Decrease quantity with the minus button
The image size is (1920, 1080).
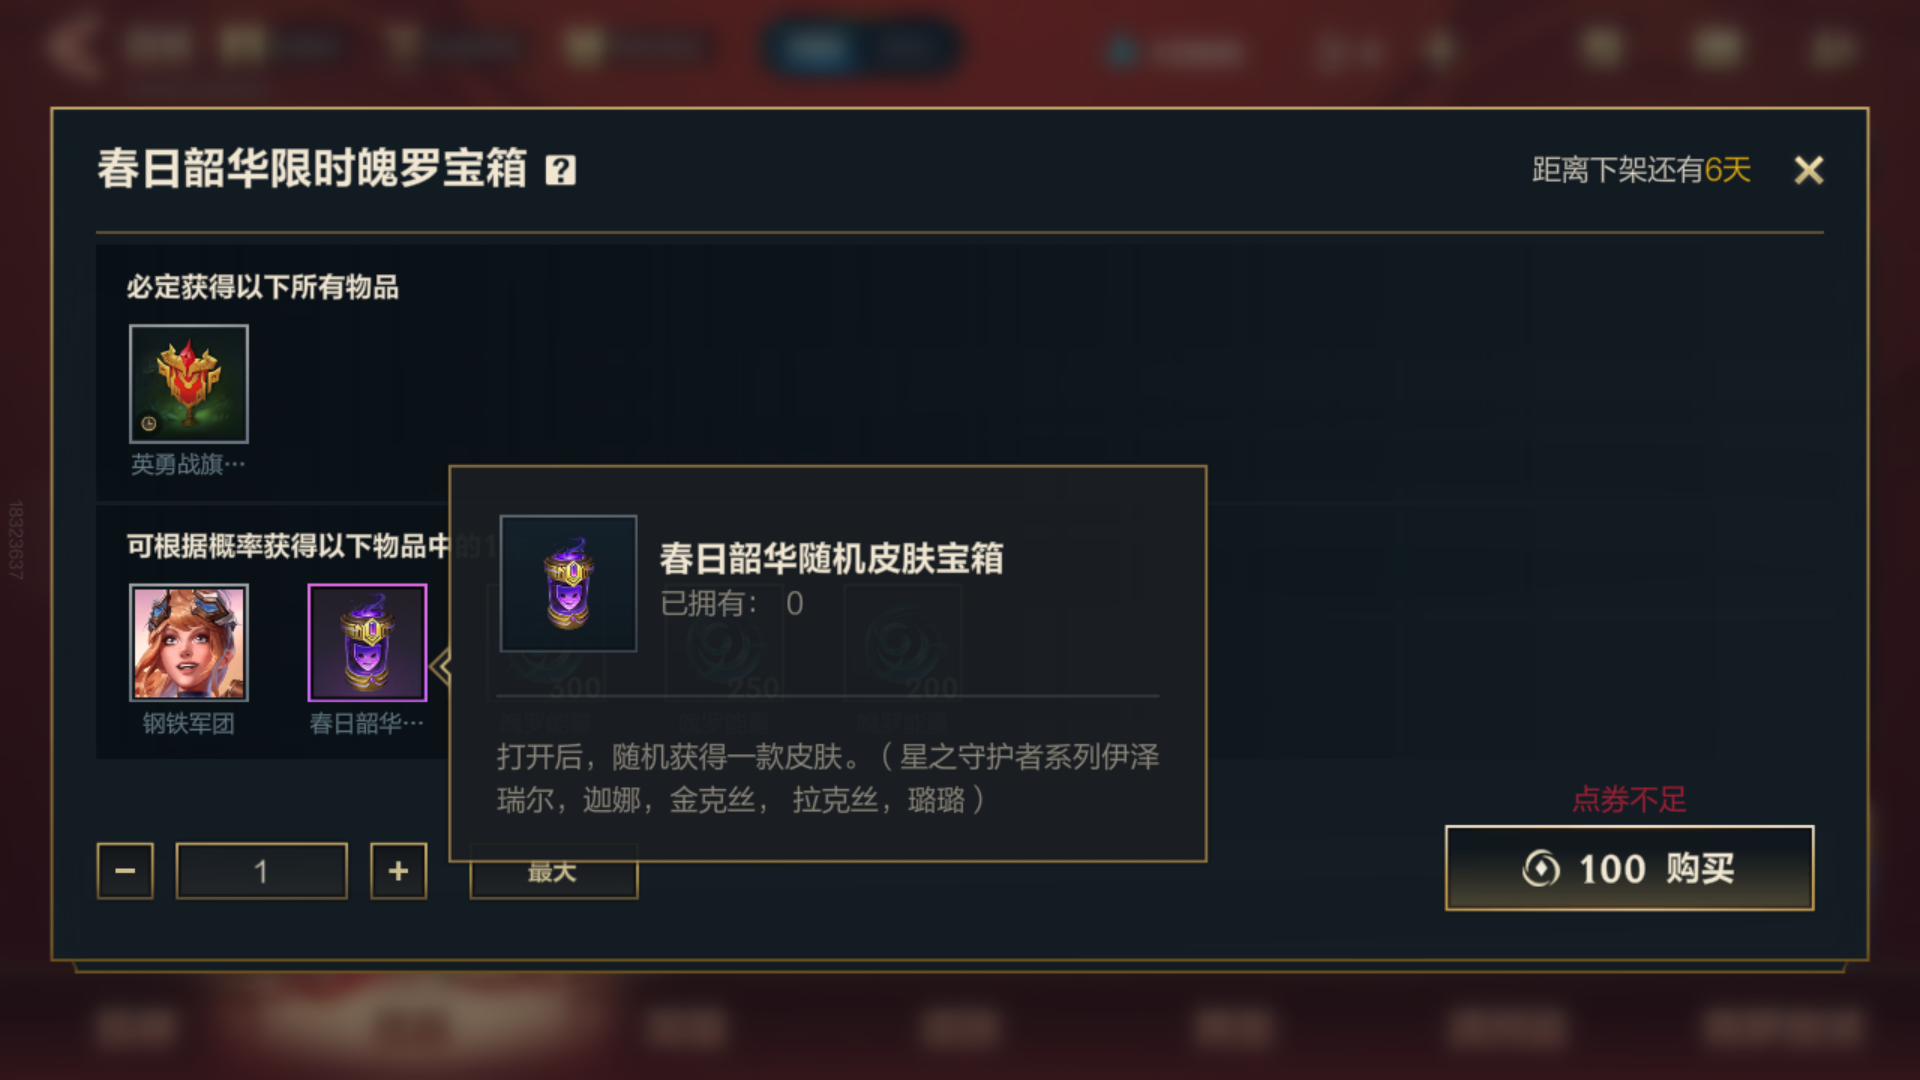125,871
